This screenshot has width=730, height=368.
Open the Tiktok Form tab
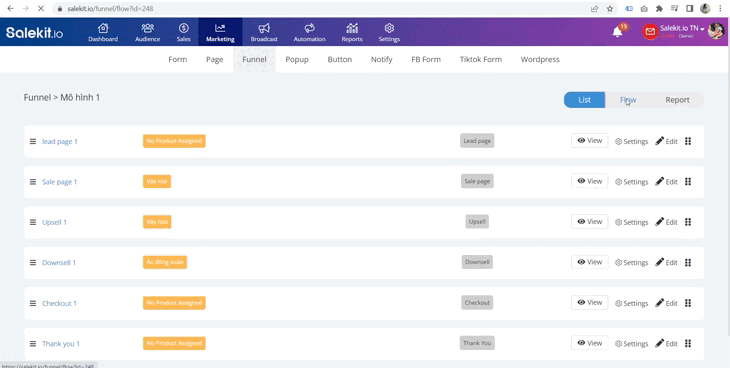tap(480, 59)
